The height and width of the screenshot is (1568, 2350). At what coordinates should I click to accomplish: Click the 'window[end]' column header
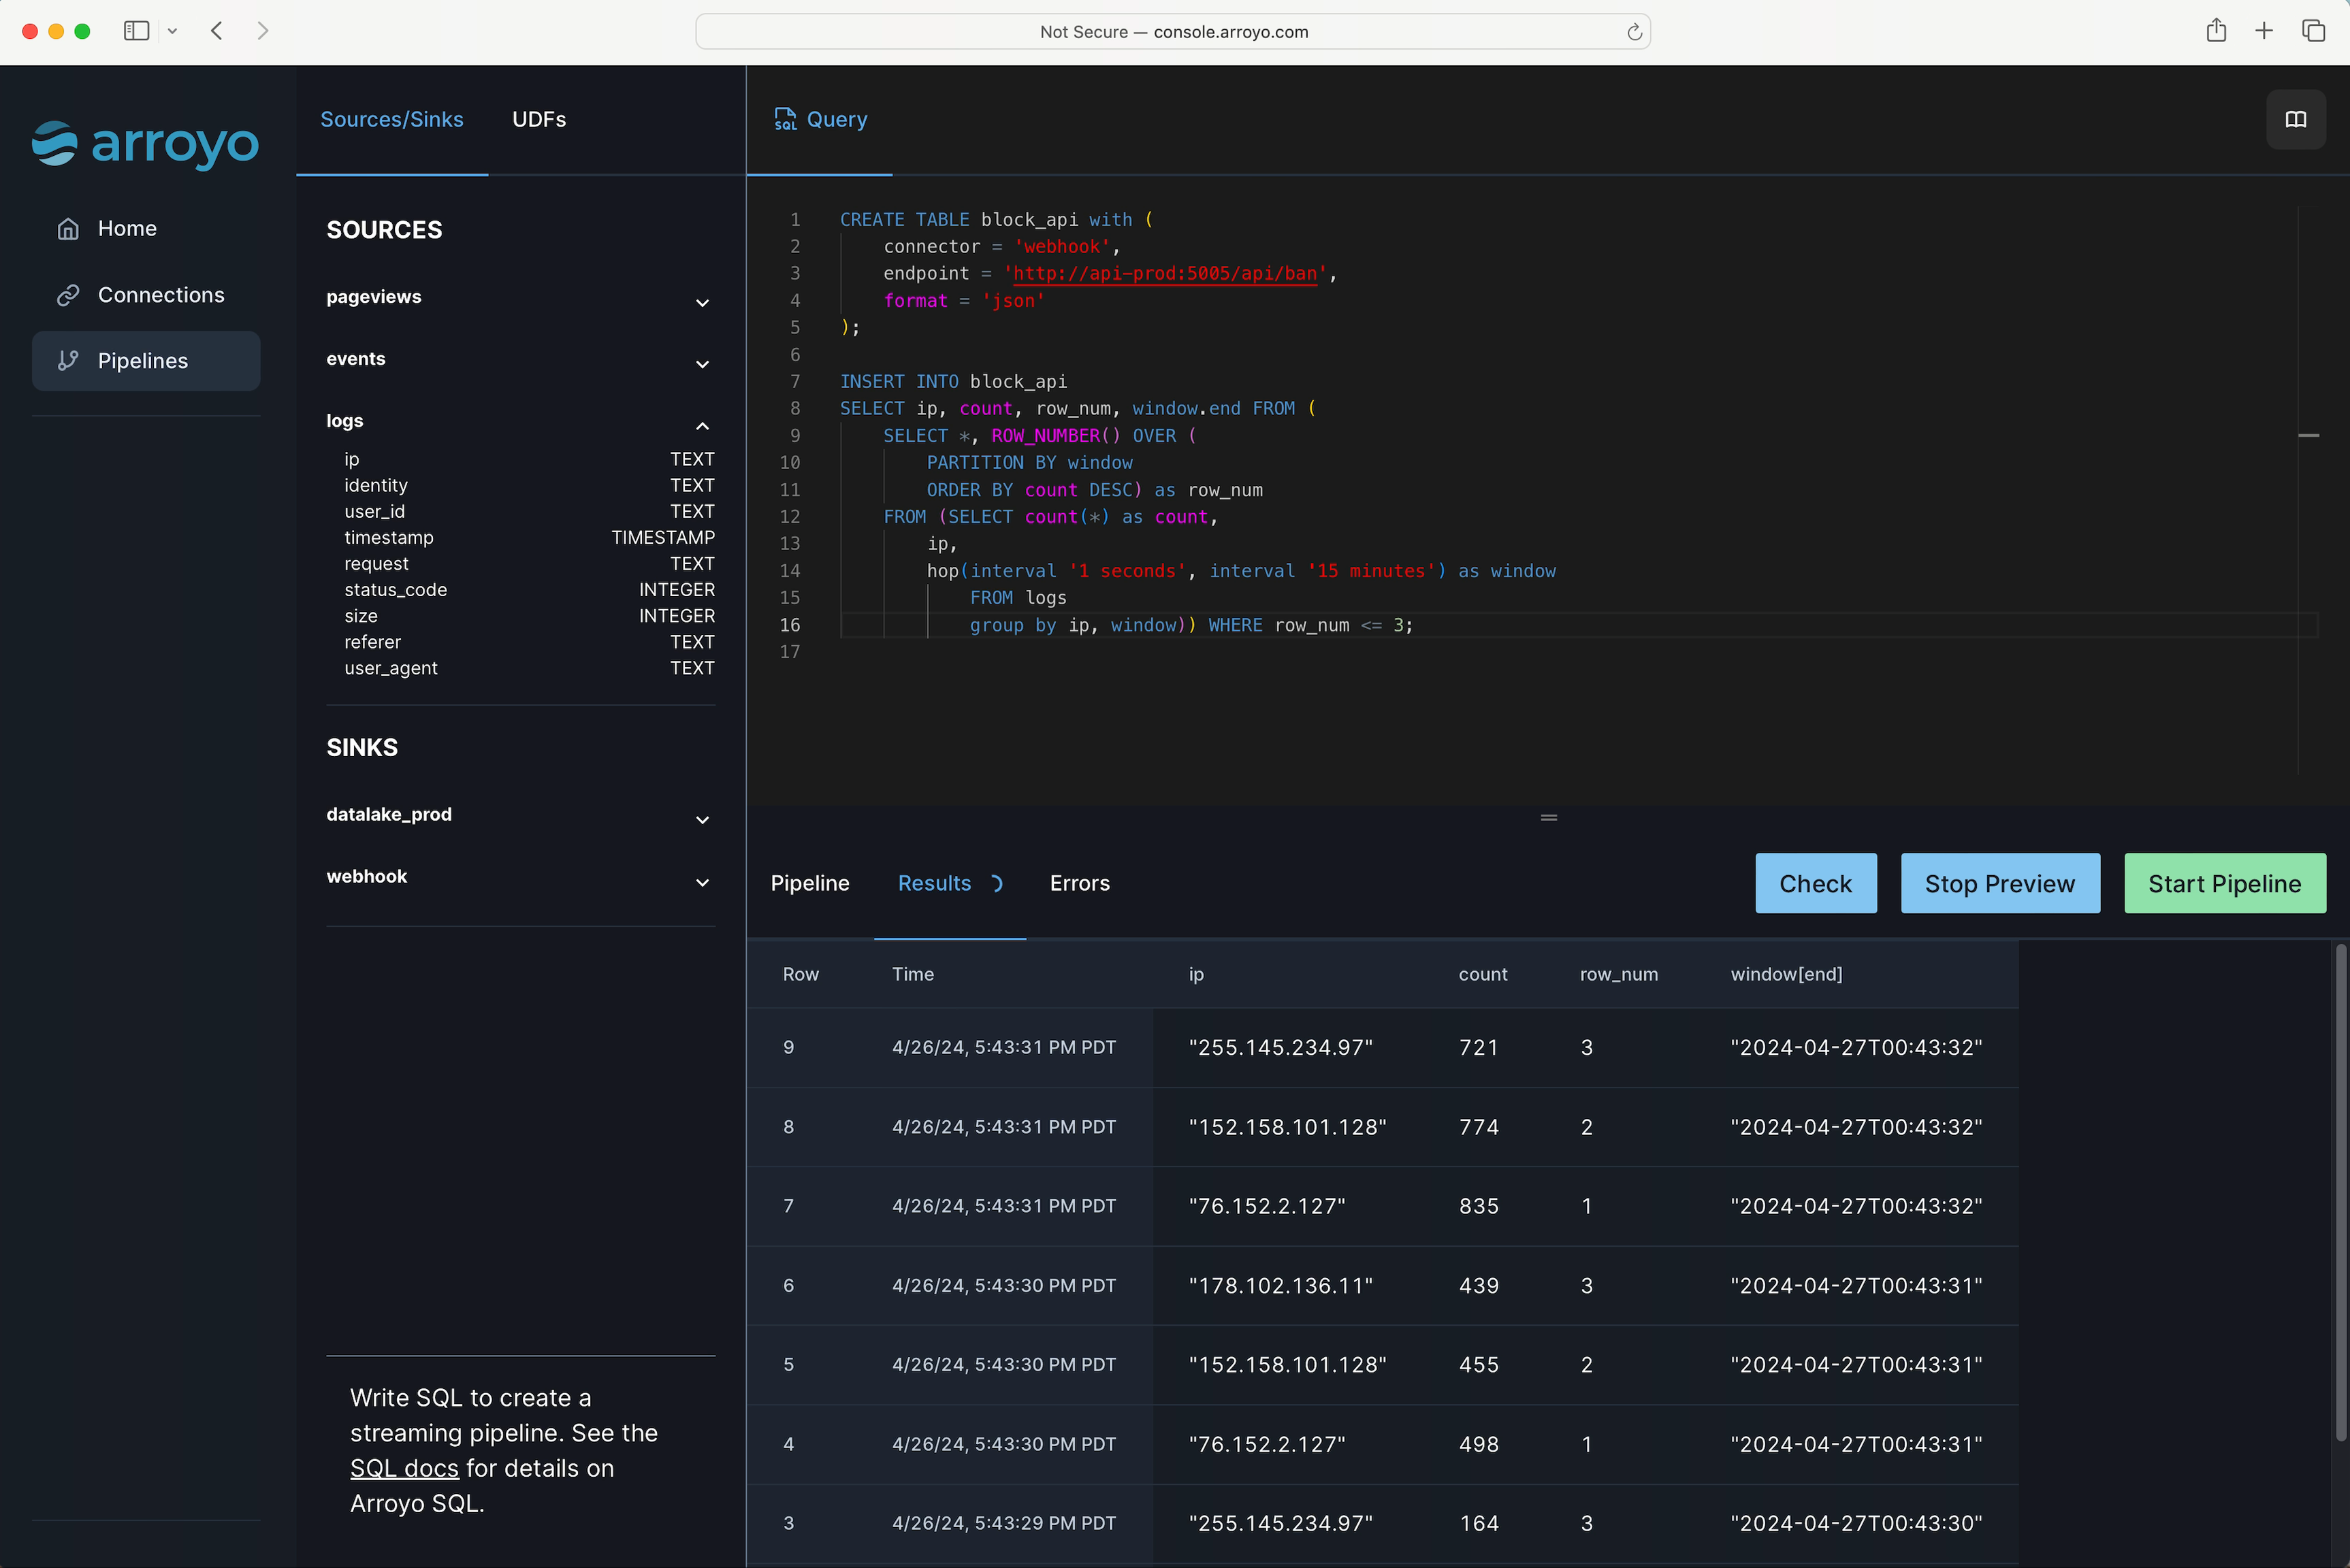[1786, 974]
